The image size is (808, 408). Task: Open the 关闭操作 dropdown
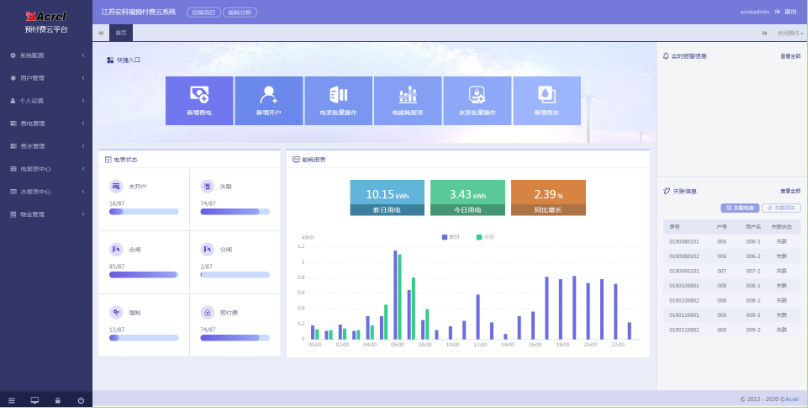[x=788, y=33]
